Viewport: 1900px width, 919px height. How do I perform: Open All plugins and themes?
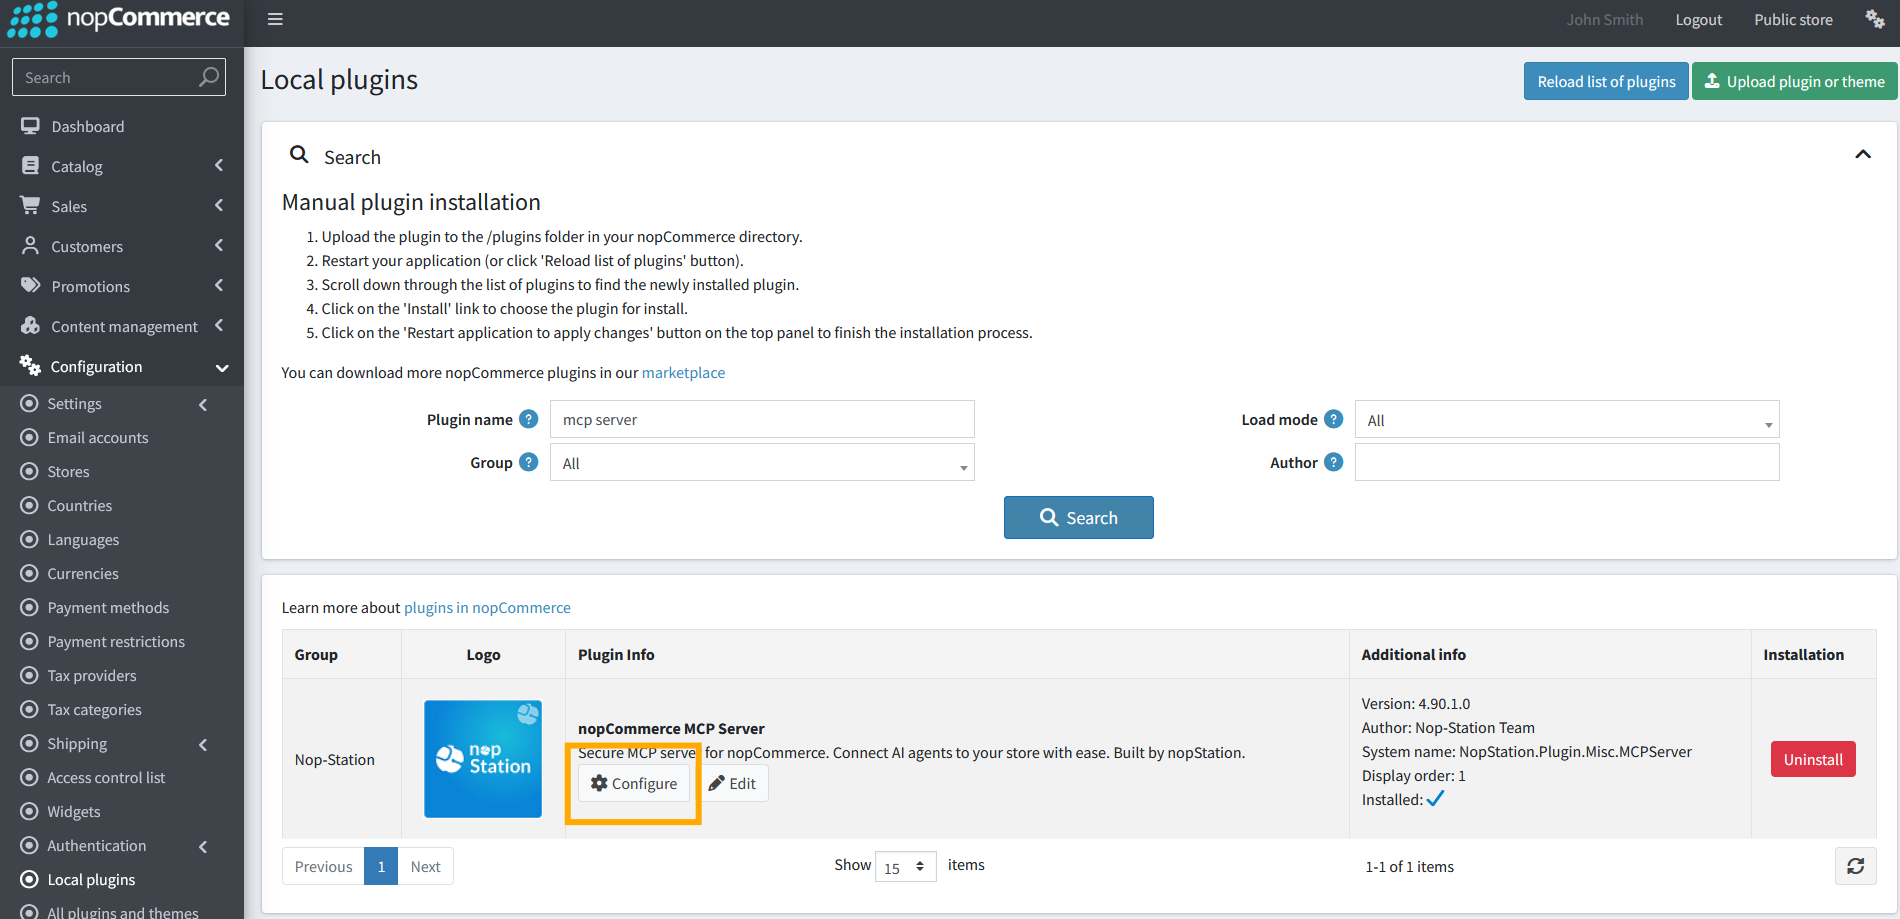[122, 910]
